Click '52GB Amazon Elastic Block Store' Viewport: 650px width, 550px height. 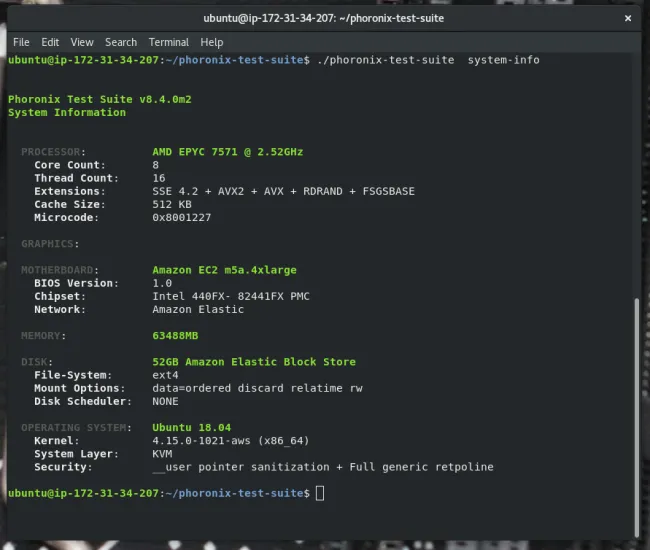pos(254,362)
